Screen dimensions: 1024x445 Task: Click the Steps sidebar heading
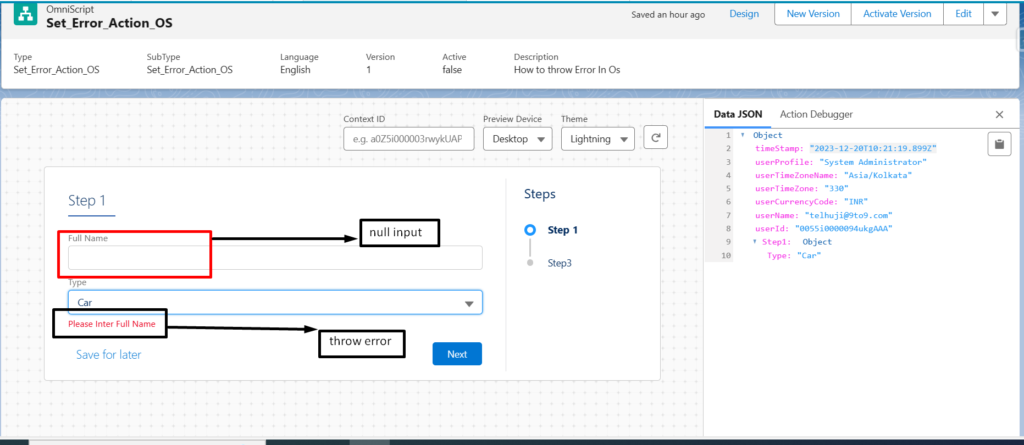539,194
